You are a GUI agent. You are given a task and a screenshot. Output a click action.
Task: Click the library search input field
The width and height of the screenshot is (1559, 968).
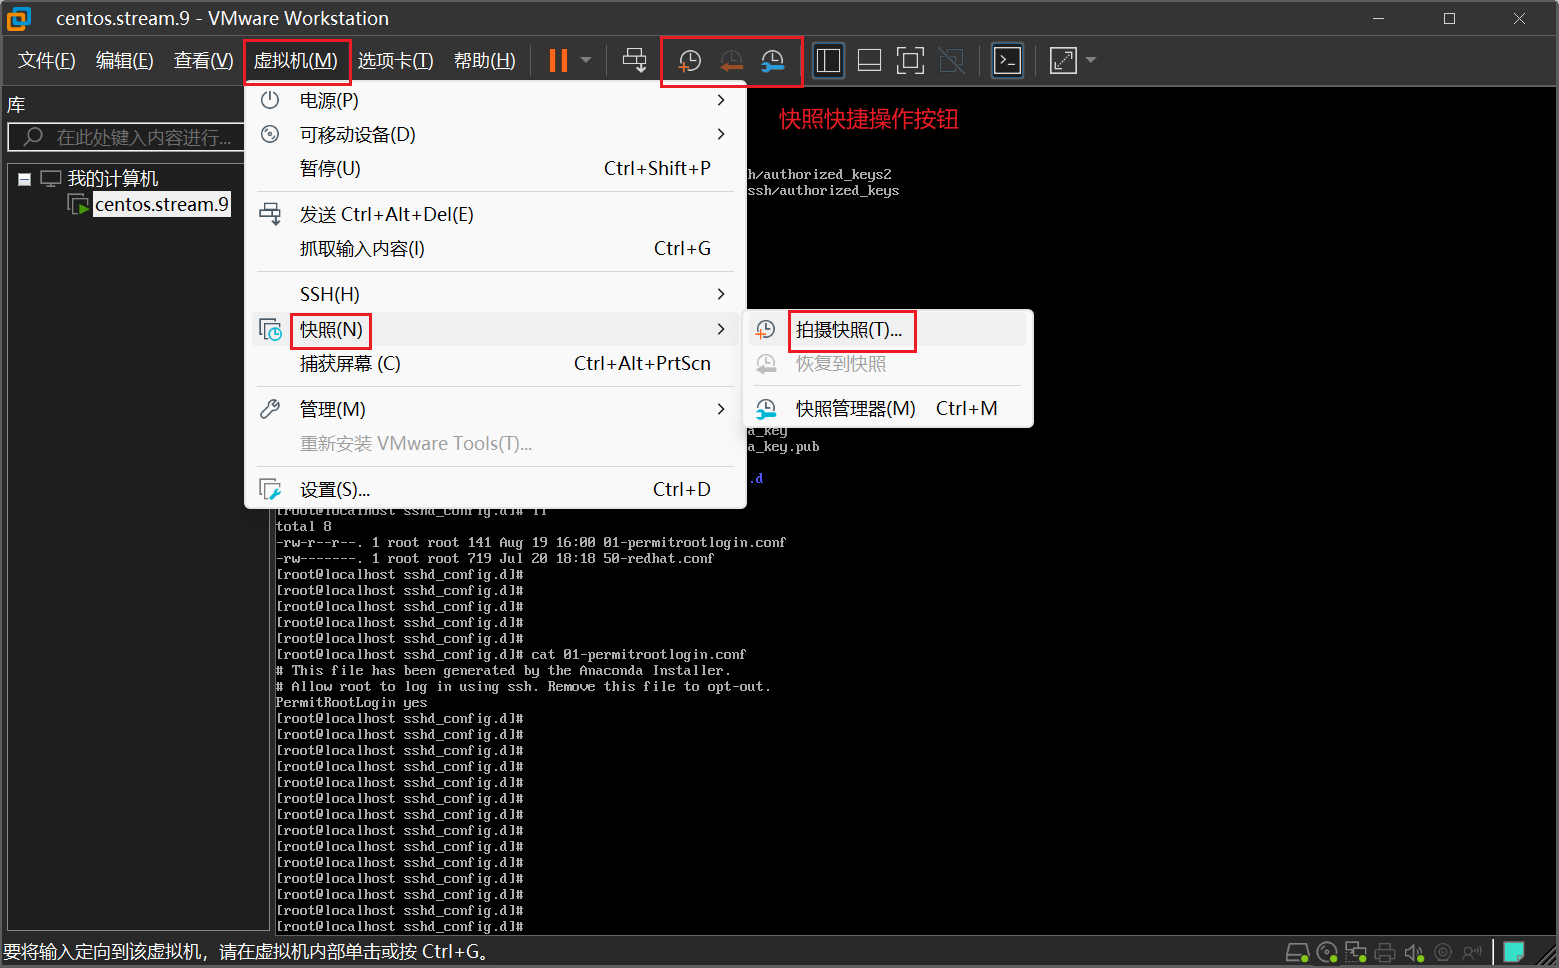(126, 137)
